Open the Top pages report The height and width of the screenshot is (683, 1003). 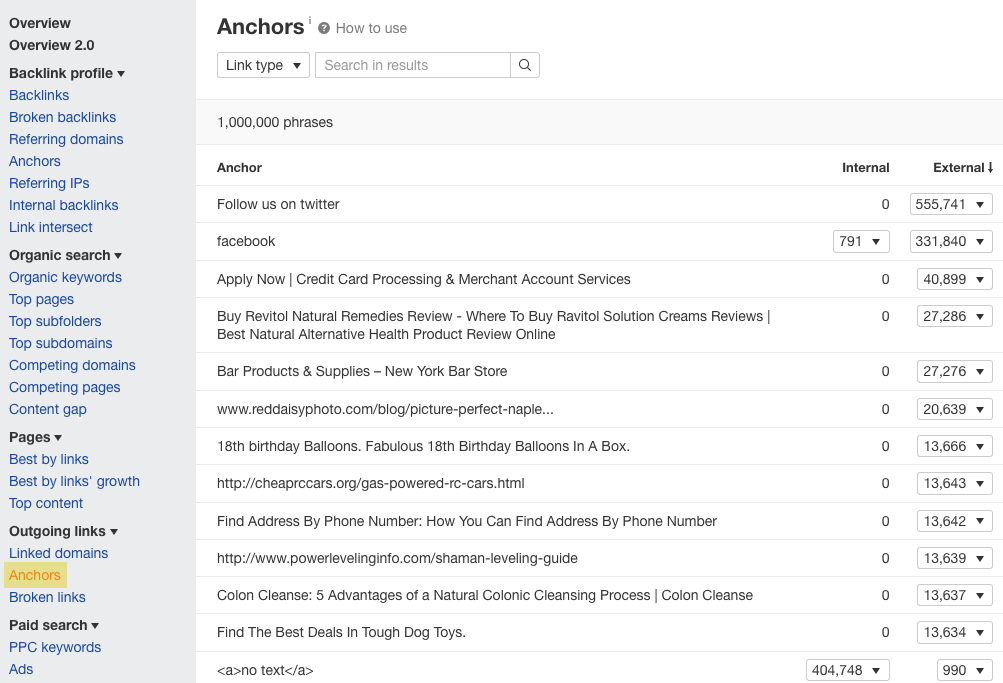click(x=41, y=299)
